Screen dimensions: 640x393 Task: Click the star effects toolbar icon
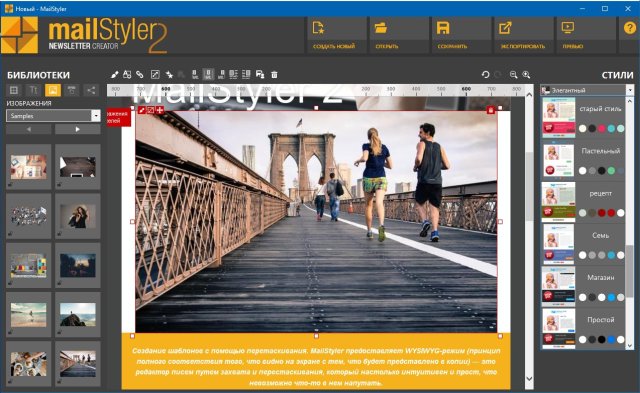[169, 74]
